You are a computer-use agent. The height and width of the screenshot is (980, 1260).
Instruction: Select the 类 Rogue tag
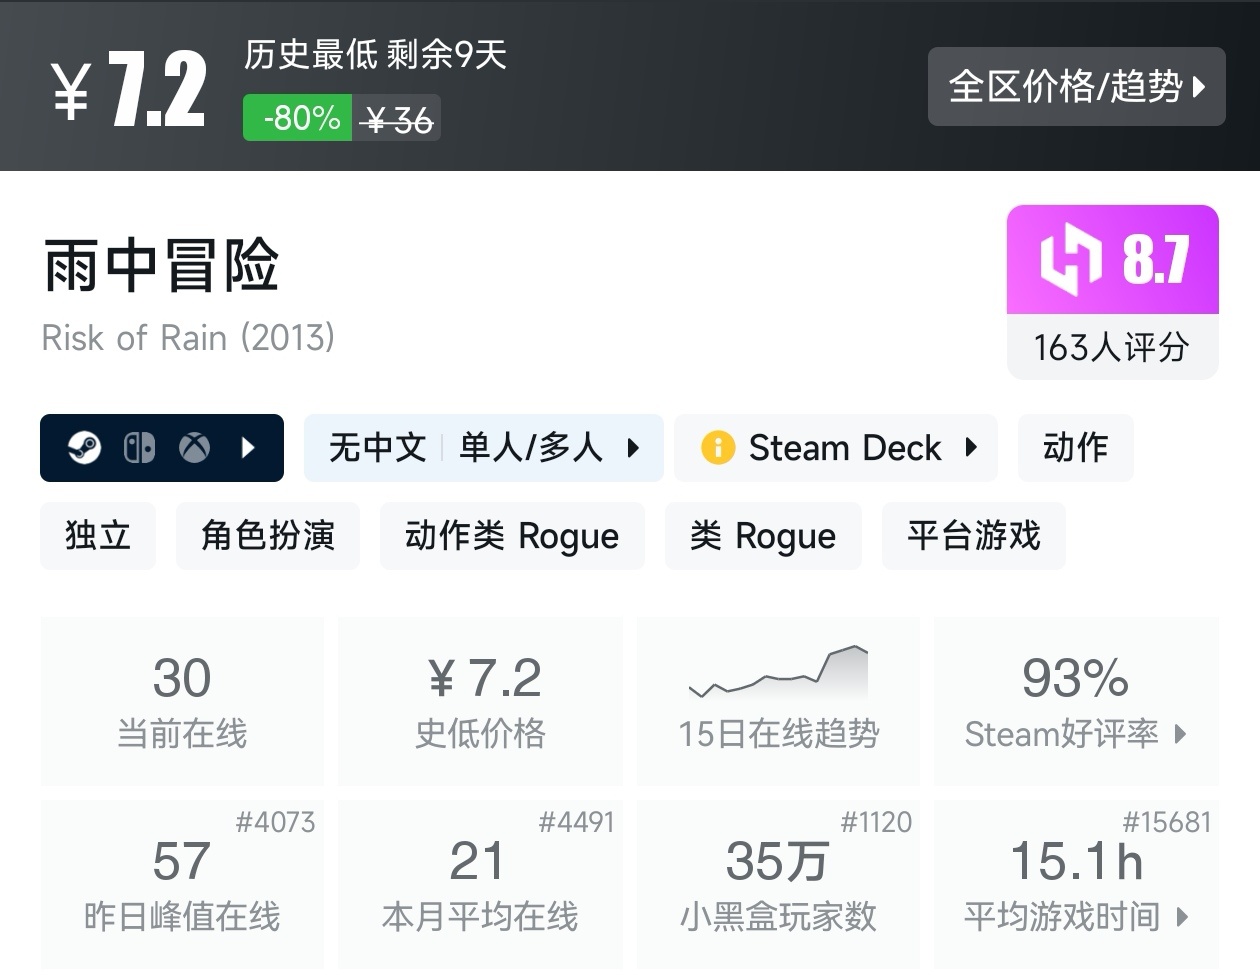(763, 536)
